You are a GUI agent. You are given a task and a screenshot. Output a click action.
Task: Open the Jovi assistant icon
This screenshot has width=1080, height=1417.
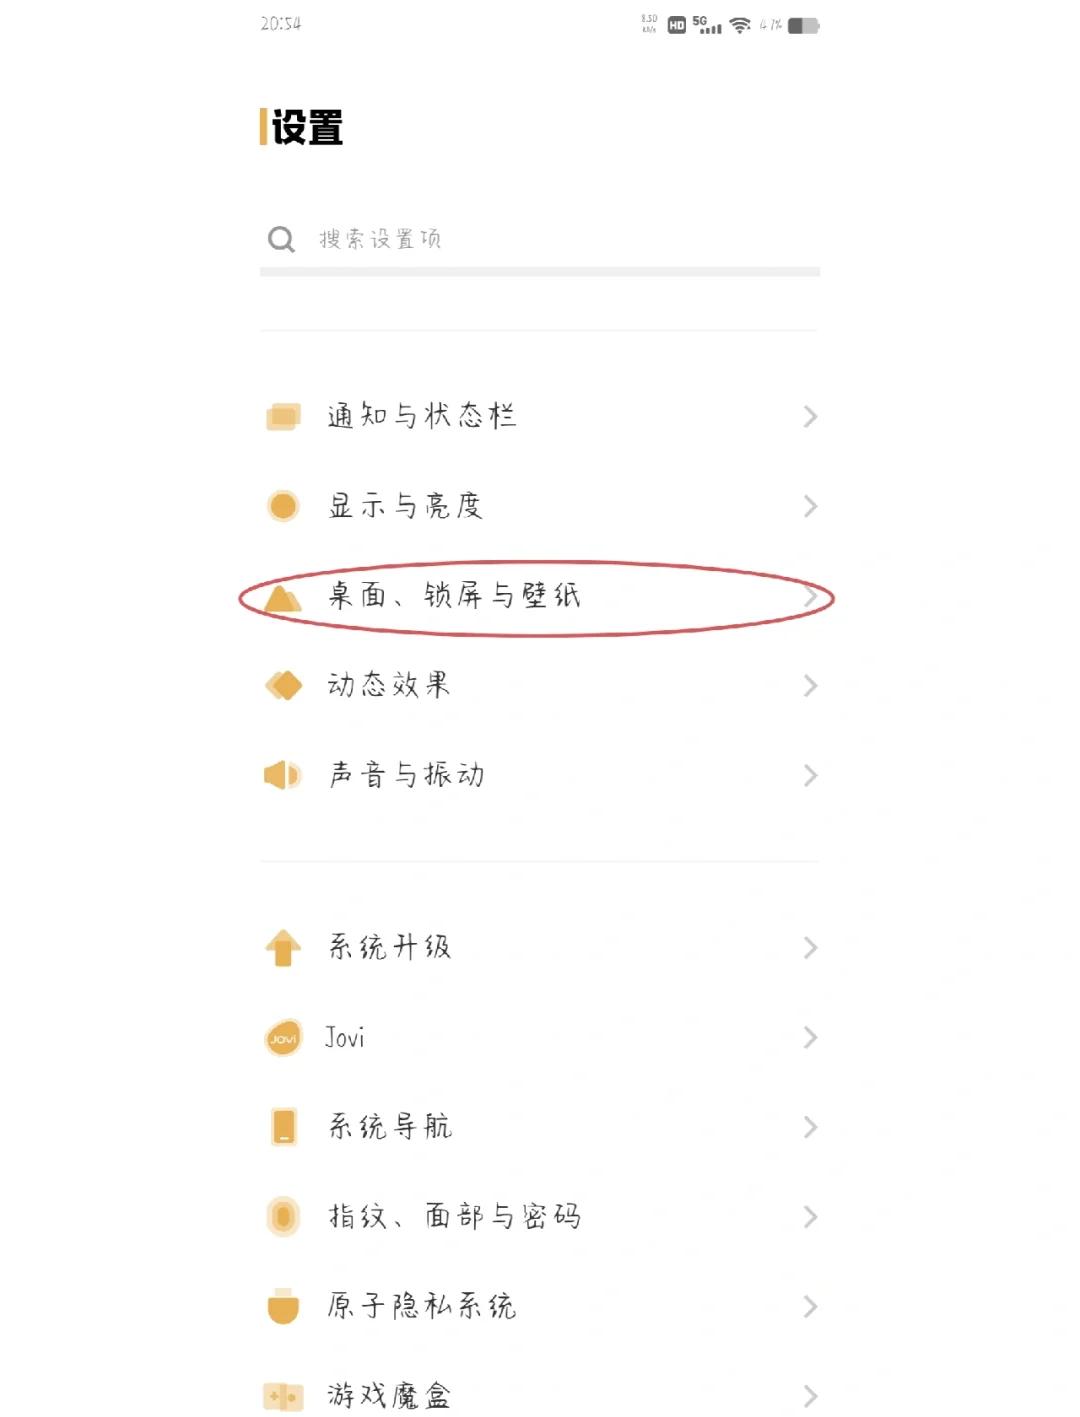283,1038
